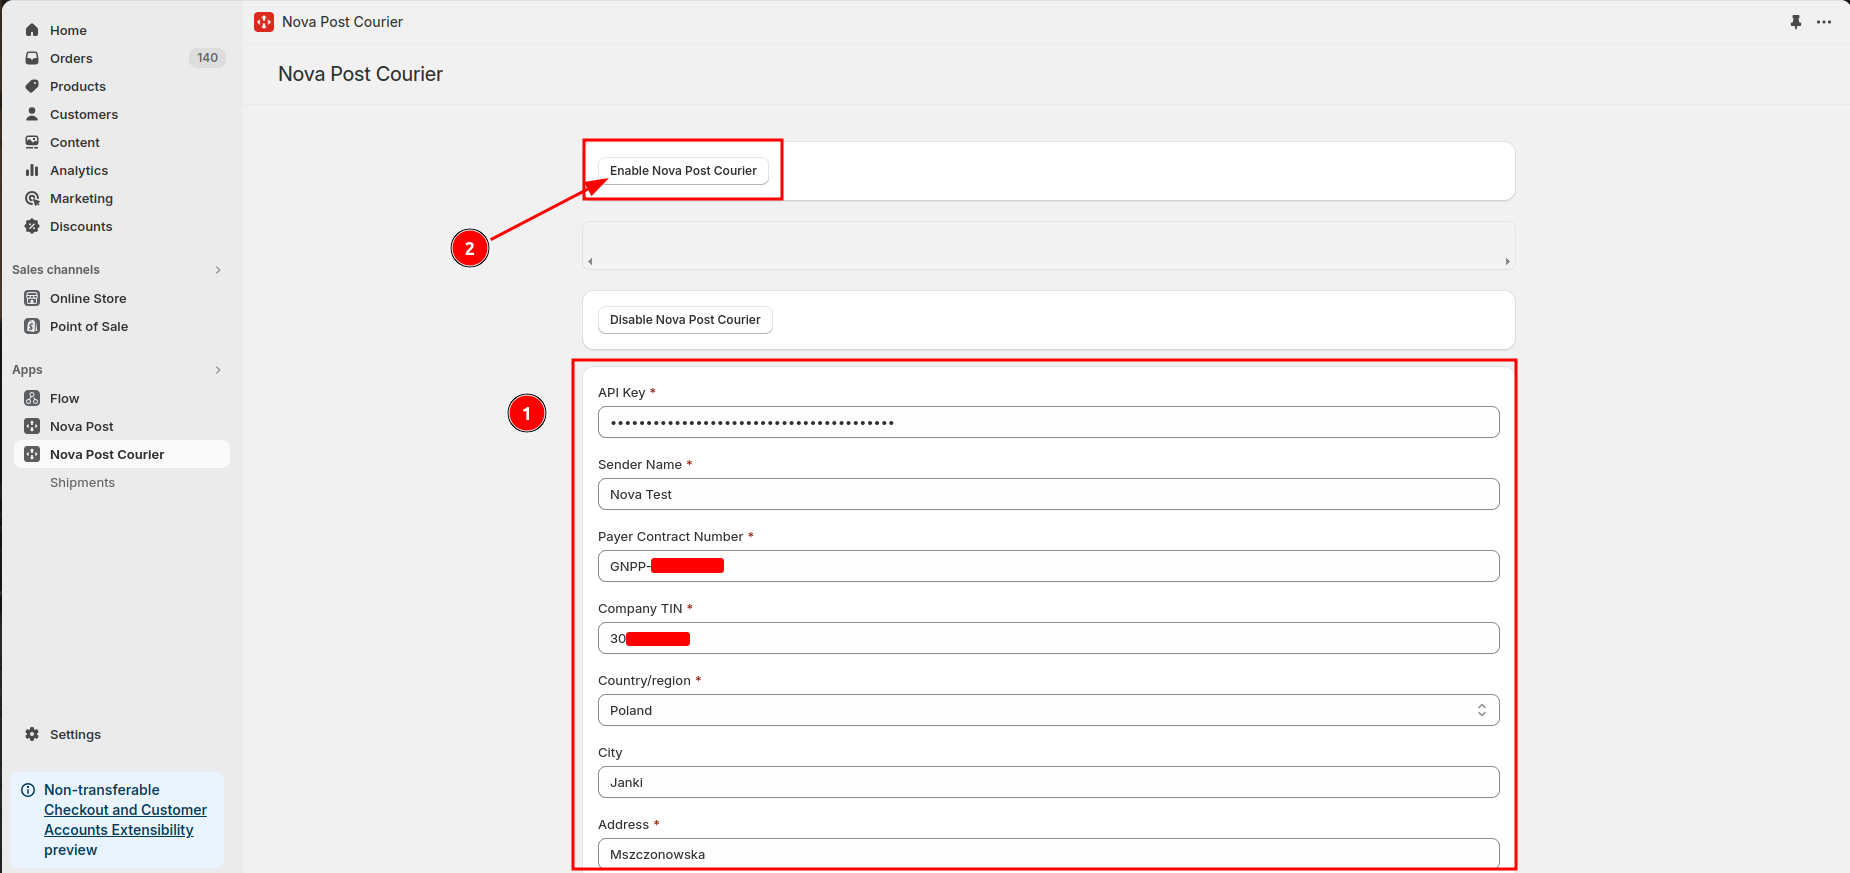Click the info icon in the notice banner
1850x873 pixels.
(x=28, y=790)
